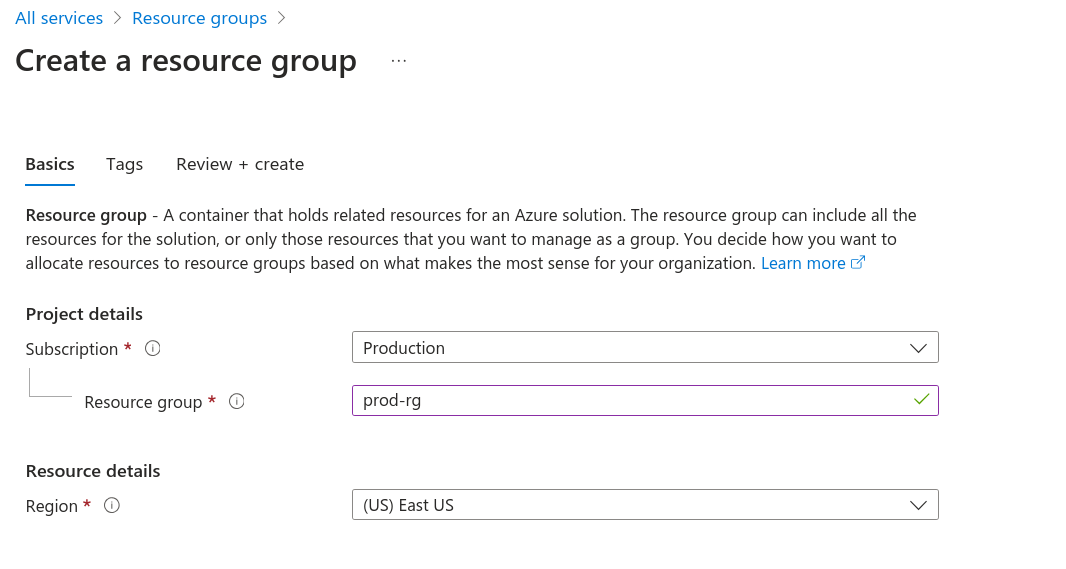Click the Subscription info icon
The image size is (1066, 569).
point(153,349)
